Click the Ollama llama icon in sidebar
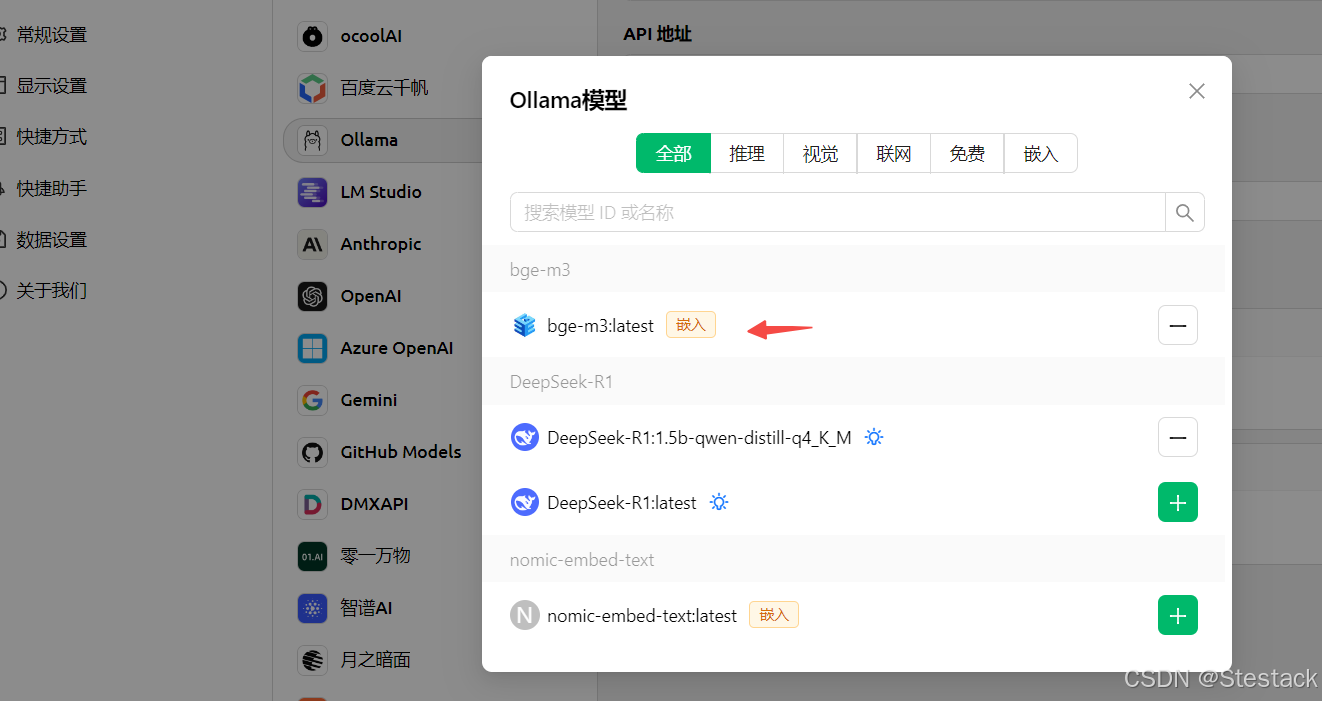The image size is (1322, 701). (312, 140)
